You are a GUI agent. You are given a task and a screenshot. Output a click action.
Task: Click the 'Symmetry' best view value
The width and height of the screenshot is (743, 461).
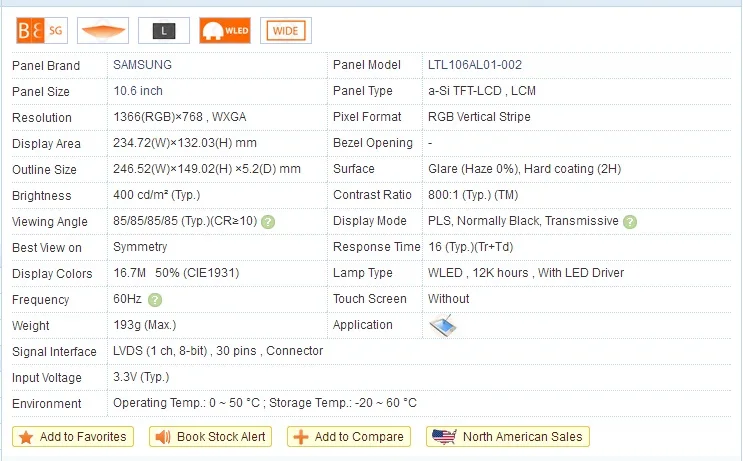[x=140, y=247]
